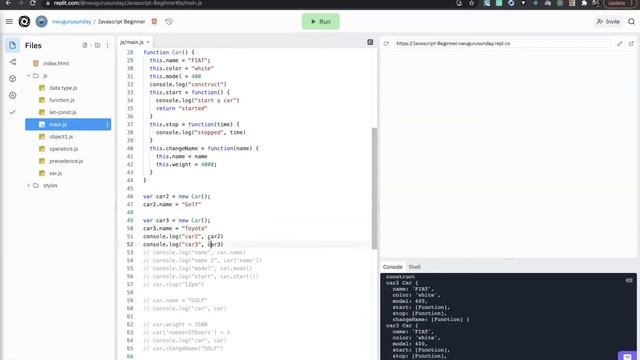Screen dimensions: 640x360
Task: Click the HTML language badge icon
Action: [x=154, y=22]
